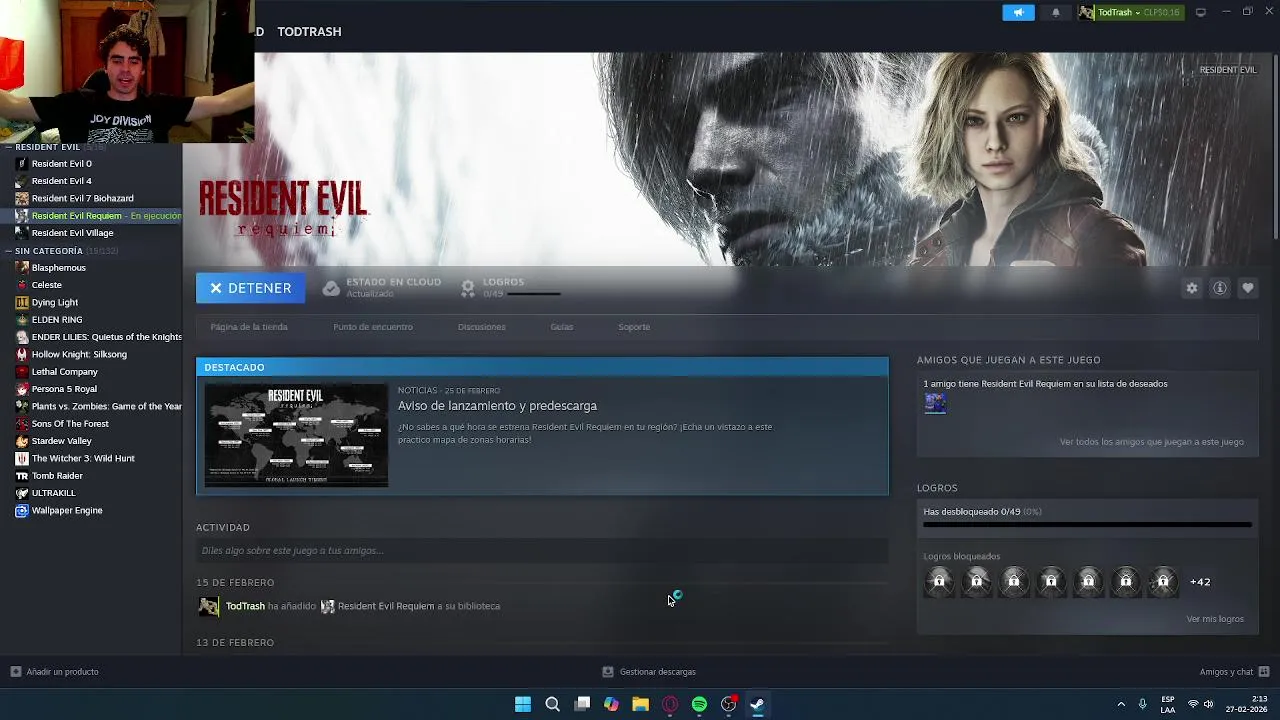The image size is (1280, 720).
Task: Open OBS Studio from the taskbar
Action: point(729,704)
